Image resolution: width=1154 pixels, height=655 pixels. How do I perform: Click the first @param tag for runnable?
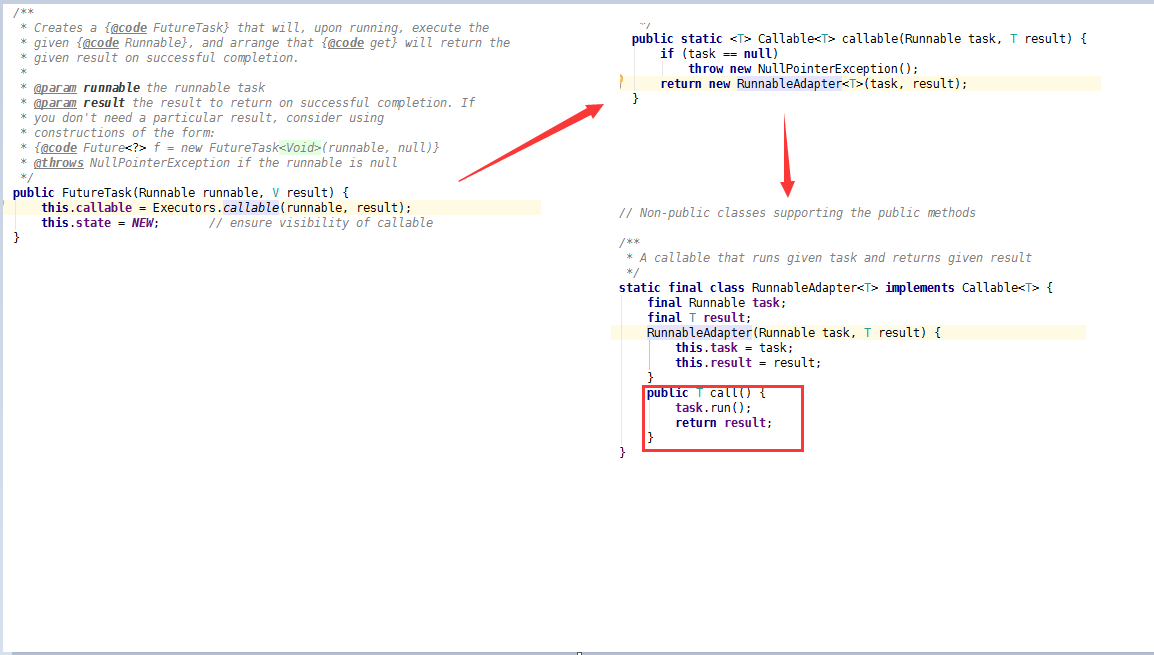point(55,88)
